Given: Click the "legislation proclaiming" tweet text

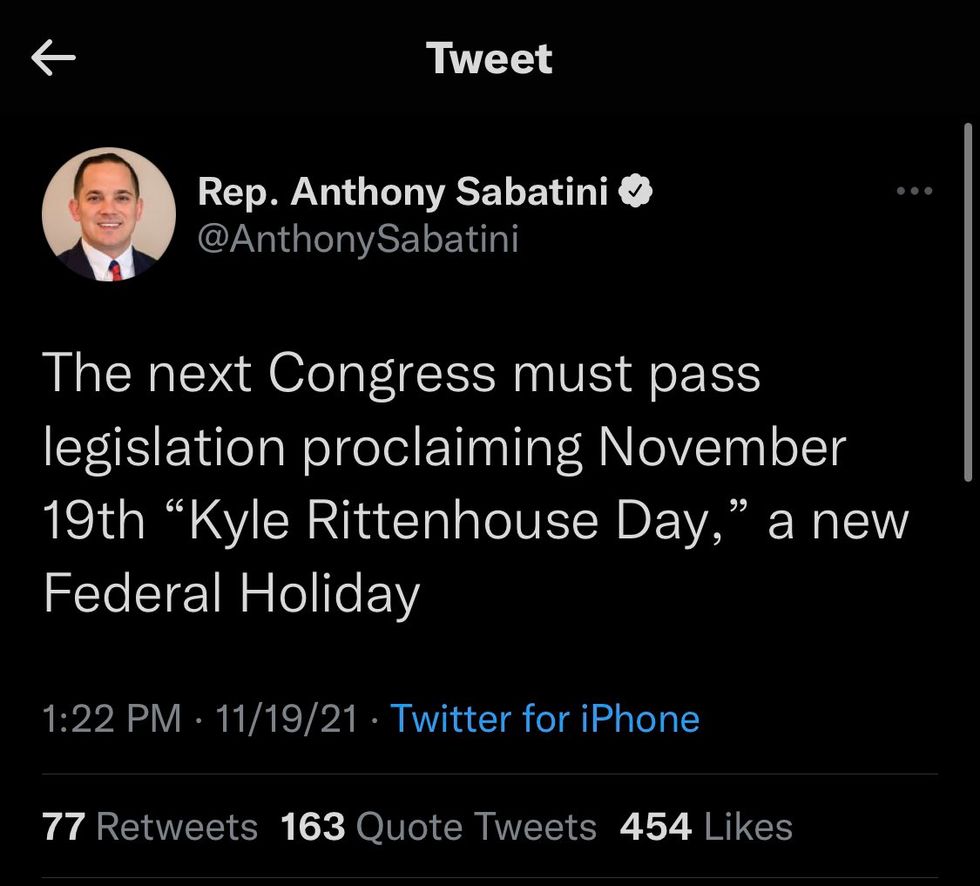Looking at the screenshot, I should (x=313, y=449).
